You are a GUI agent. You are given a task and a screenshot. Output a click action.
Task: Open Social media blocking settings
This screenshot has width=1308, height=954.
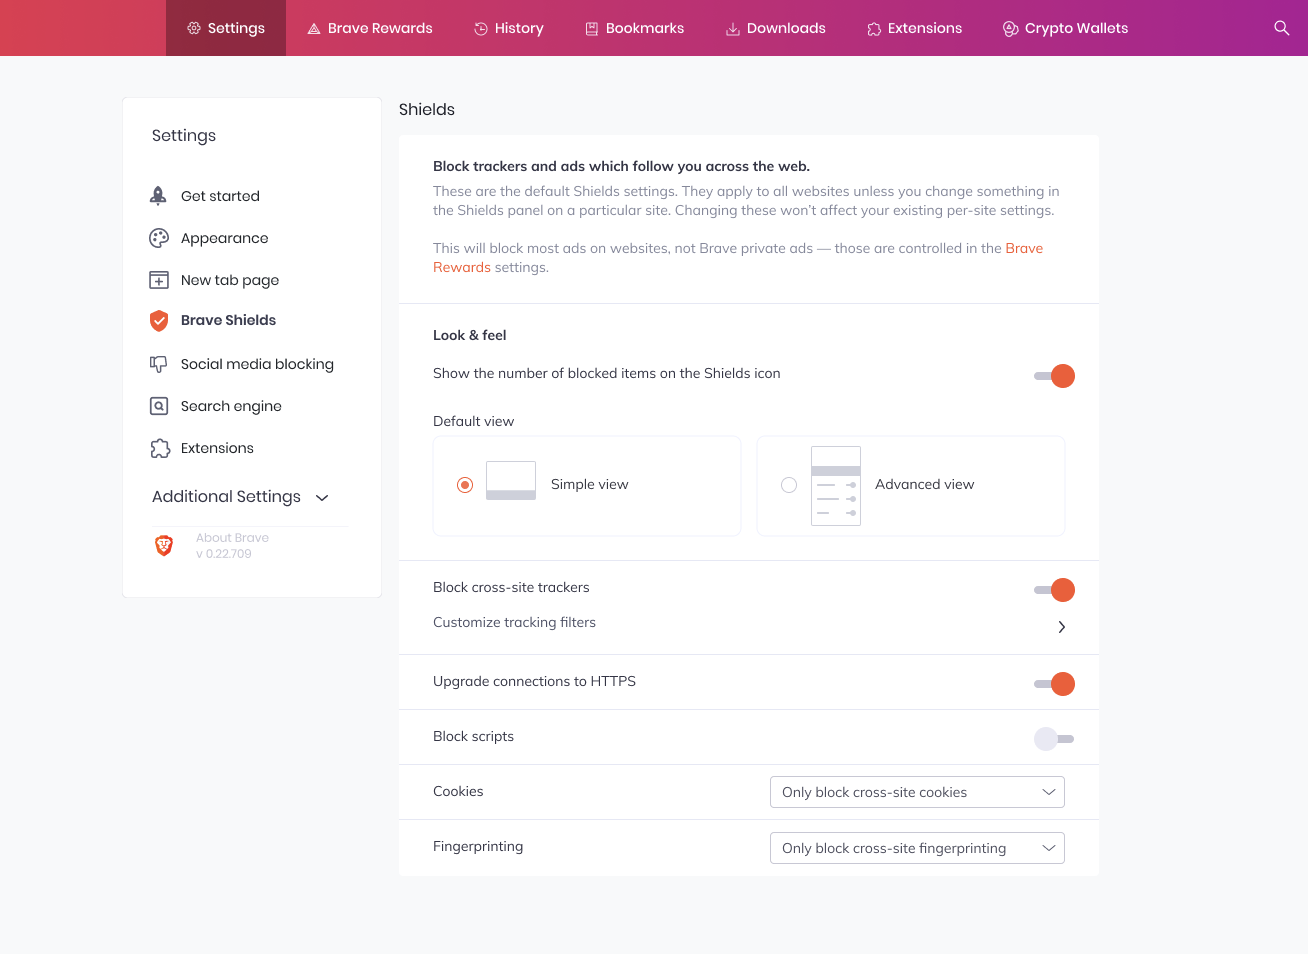pyautogui.click(x=257, y=364)
